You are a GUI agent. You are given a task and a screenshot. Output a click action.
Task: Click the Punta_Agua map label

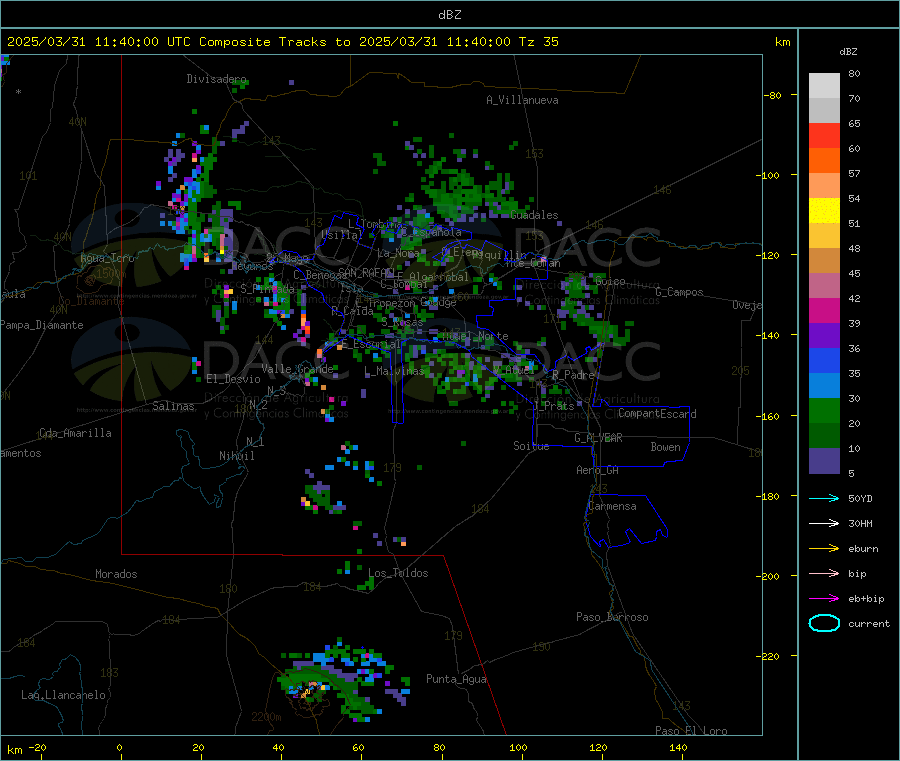click(456, 680)
